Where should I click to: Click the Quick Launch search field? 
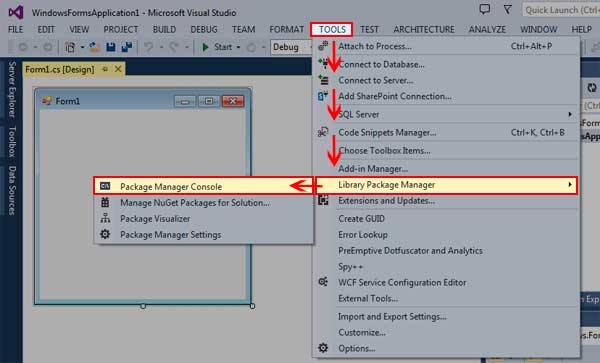pyautogui.click(x=561, y=10)
